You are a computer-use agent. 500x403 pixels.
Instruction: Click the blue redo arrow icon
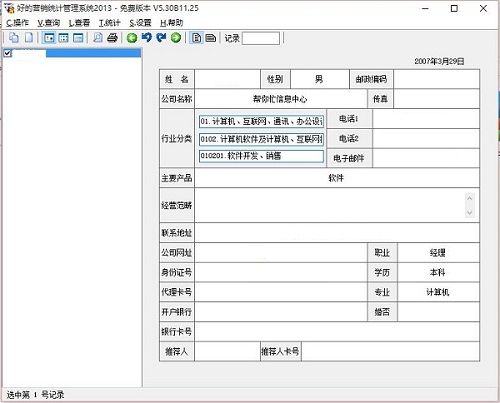point(161,38)
